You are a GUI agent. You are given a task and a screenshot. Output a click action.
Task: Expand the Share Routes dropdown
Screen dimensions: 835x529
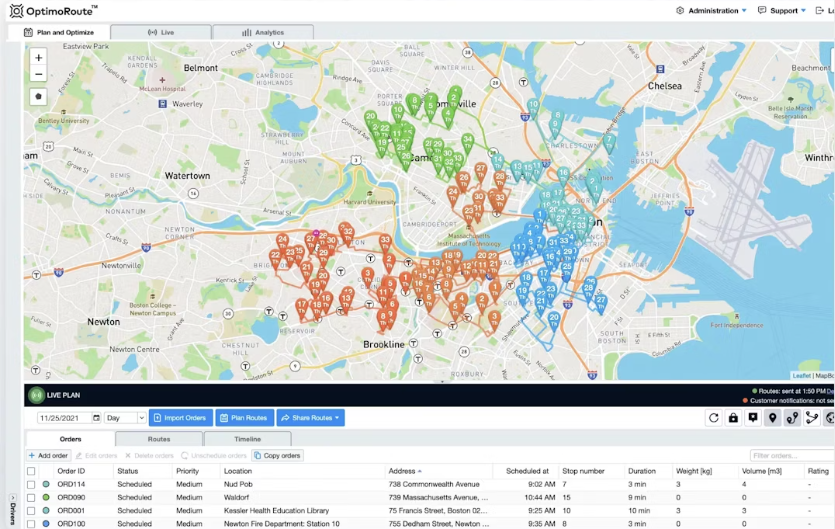click(310, 418)
